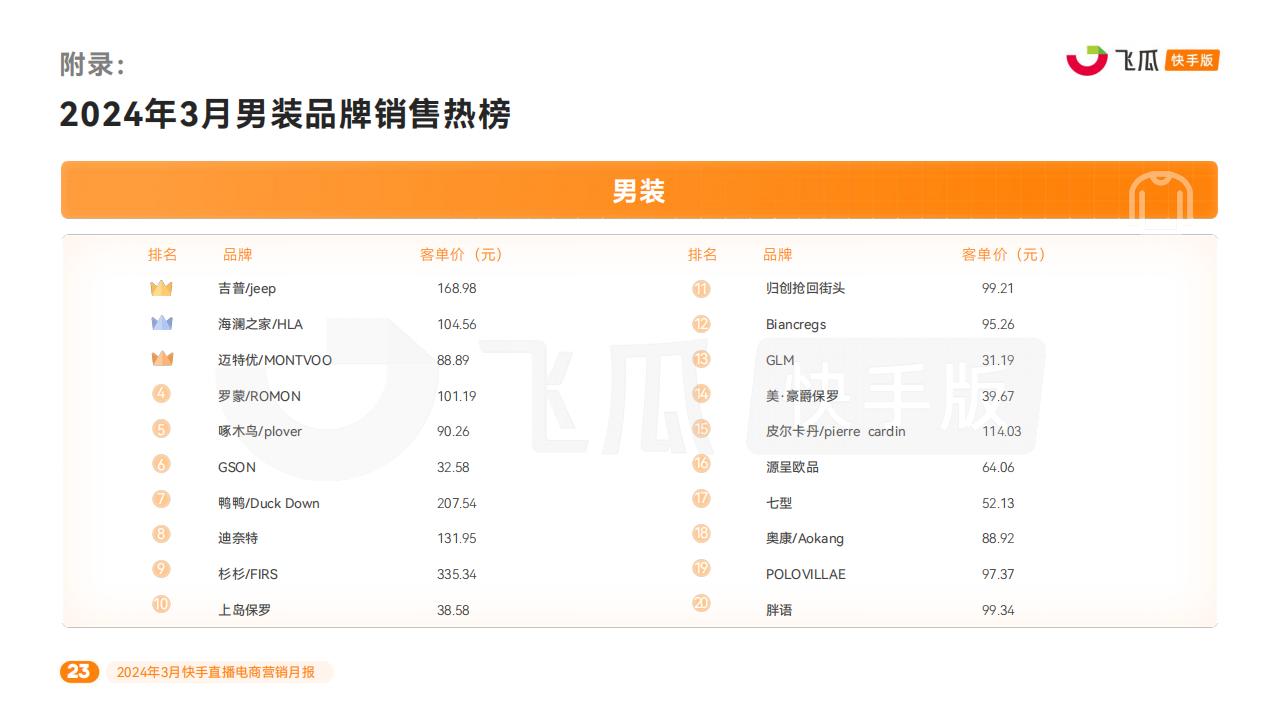
Task: Click the rank 20 badge beside 胖语
Action: (x=701, y=604)
